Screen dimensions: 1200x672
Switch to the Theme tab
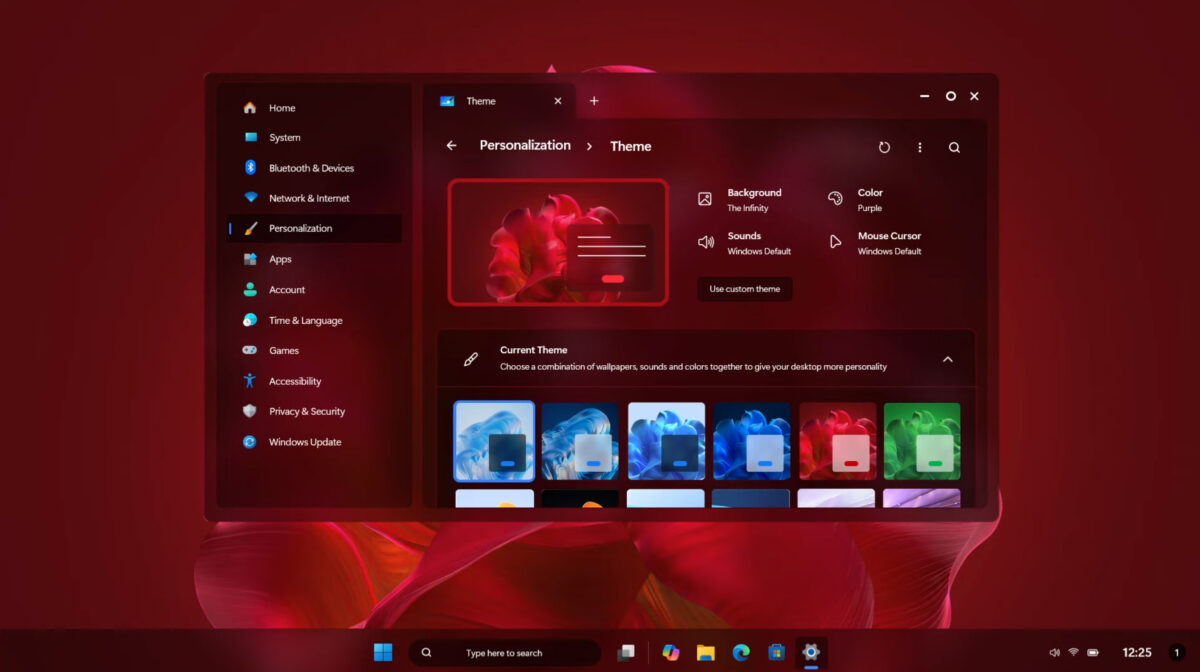[481, 100]
